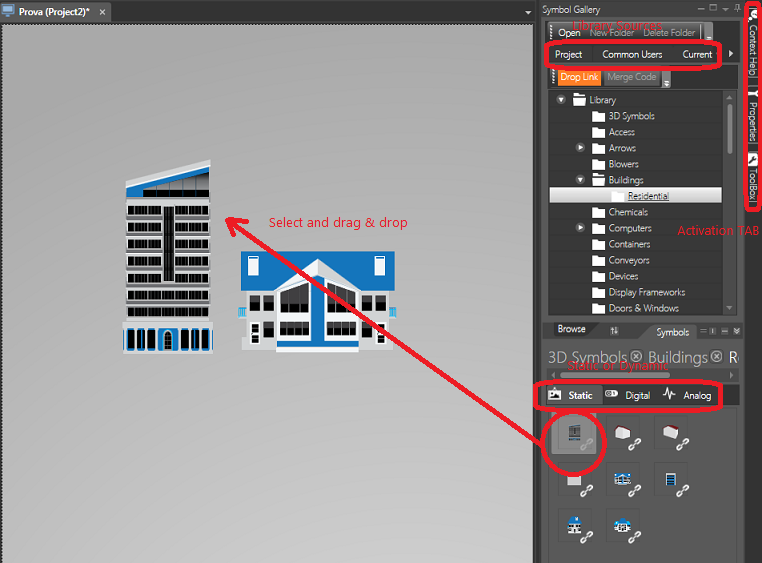Viewport: 762px width, 563px height.
Task: Select the highlighted office building symbol thumbnail
Action: pyautogui.click(x=574, y=432)
